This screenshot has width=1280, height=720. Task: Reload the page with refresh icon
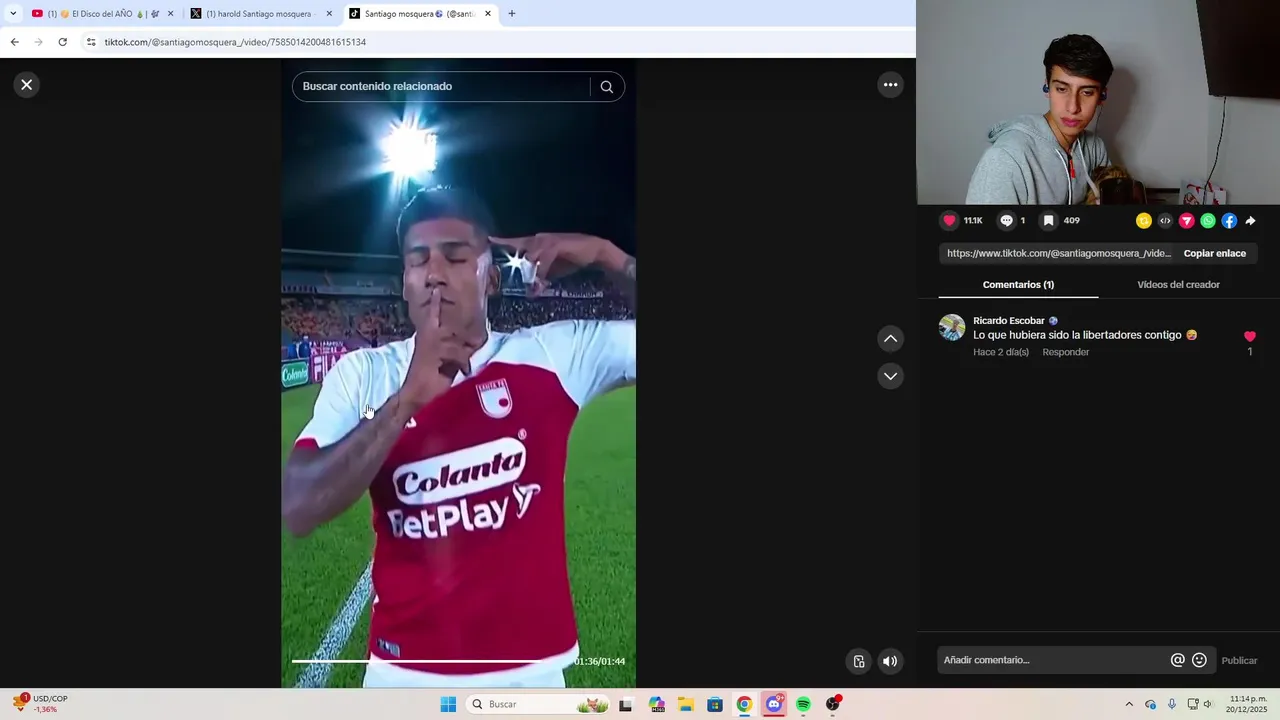62,42
